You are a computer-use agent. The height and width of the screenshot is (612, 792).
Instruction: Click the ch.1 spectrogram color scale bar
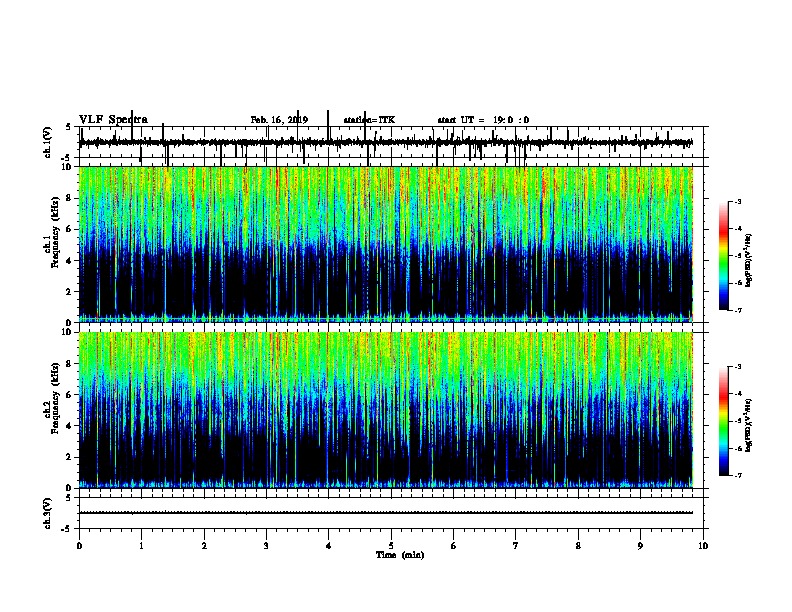tap(723, 256)
